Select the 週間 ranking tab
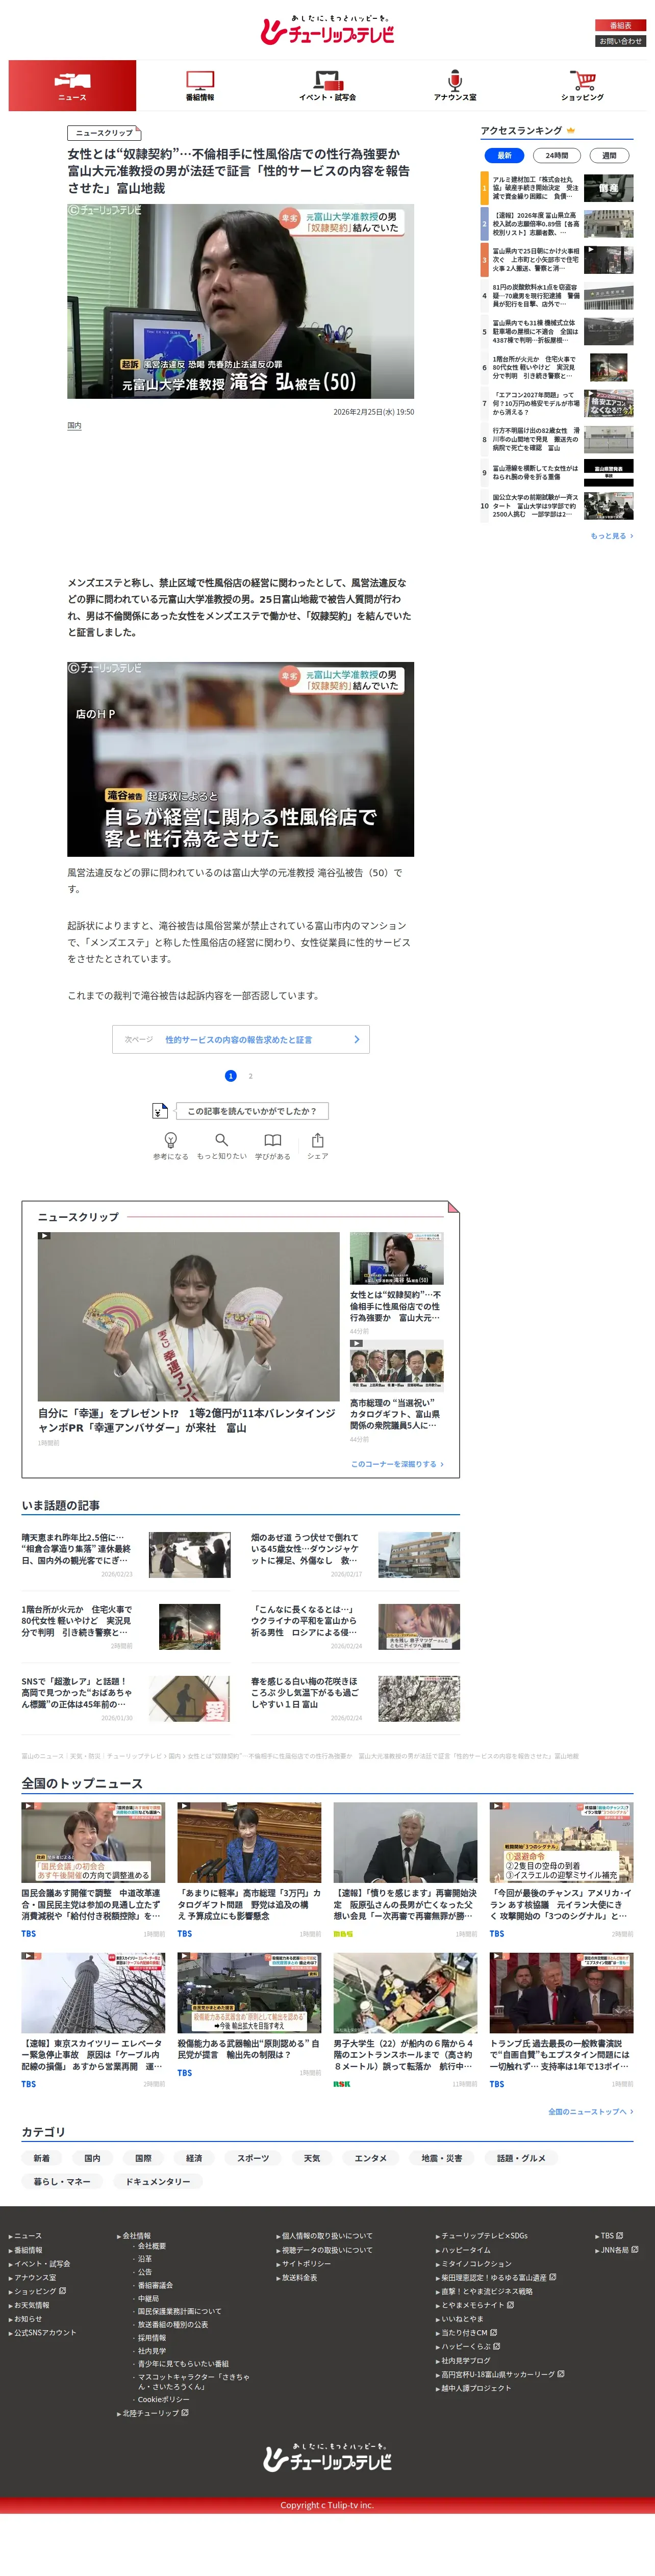Image resolution: width=655 pixels, height=2576 pixels. point(609,156)
